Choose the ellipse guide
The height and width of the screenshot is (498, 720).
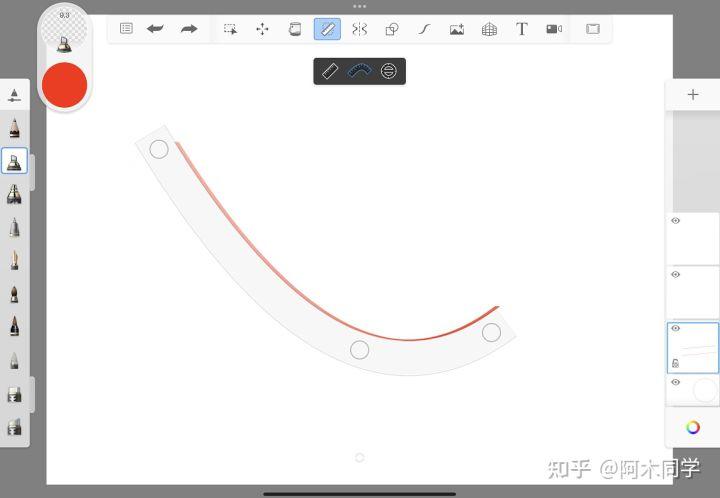coord(389,71)
